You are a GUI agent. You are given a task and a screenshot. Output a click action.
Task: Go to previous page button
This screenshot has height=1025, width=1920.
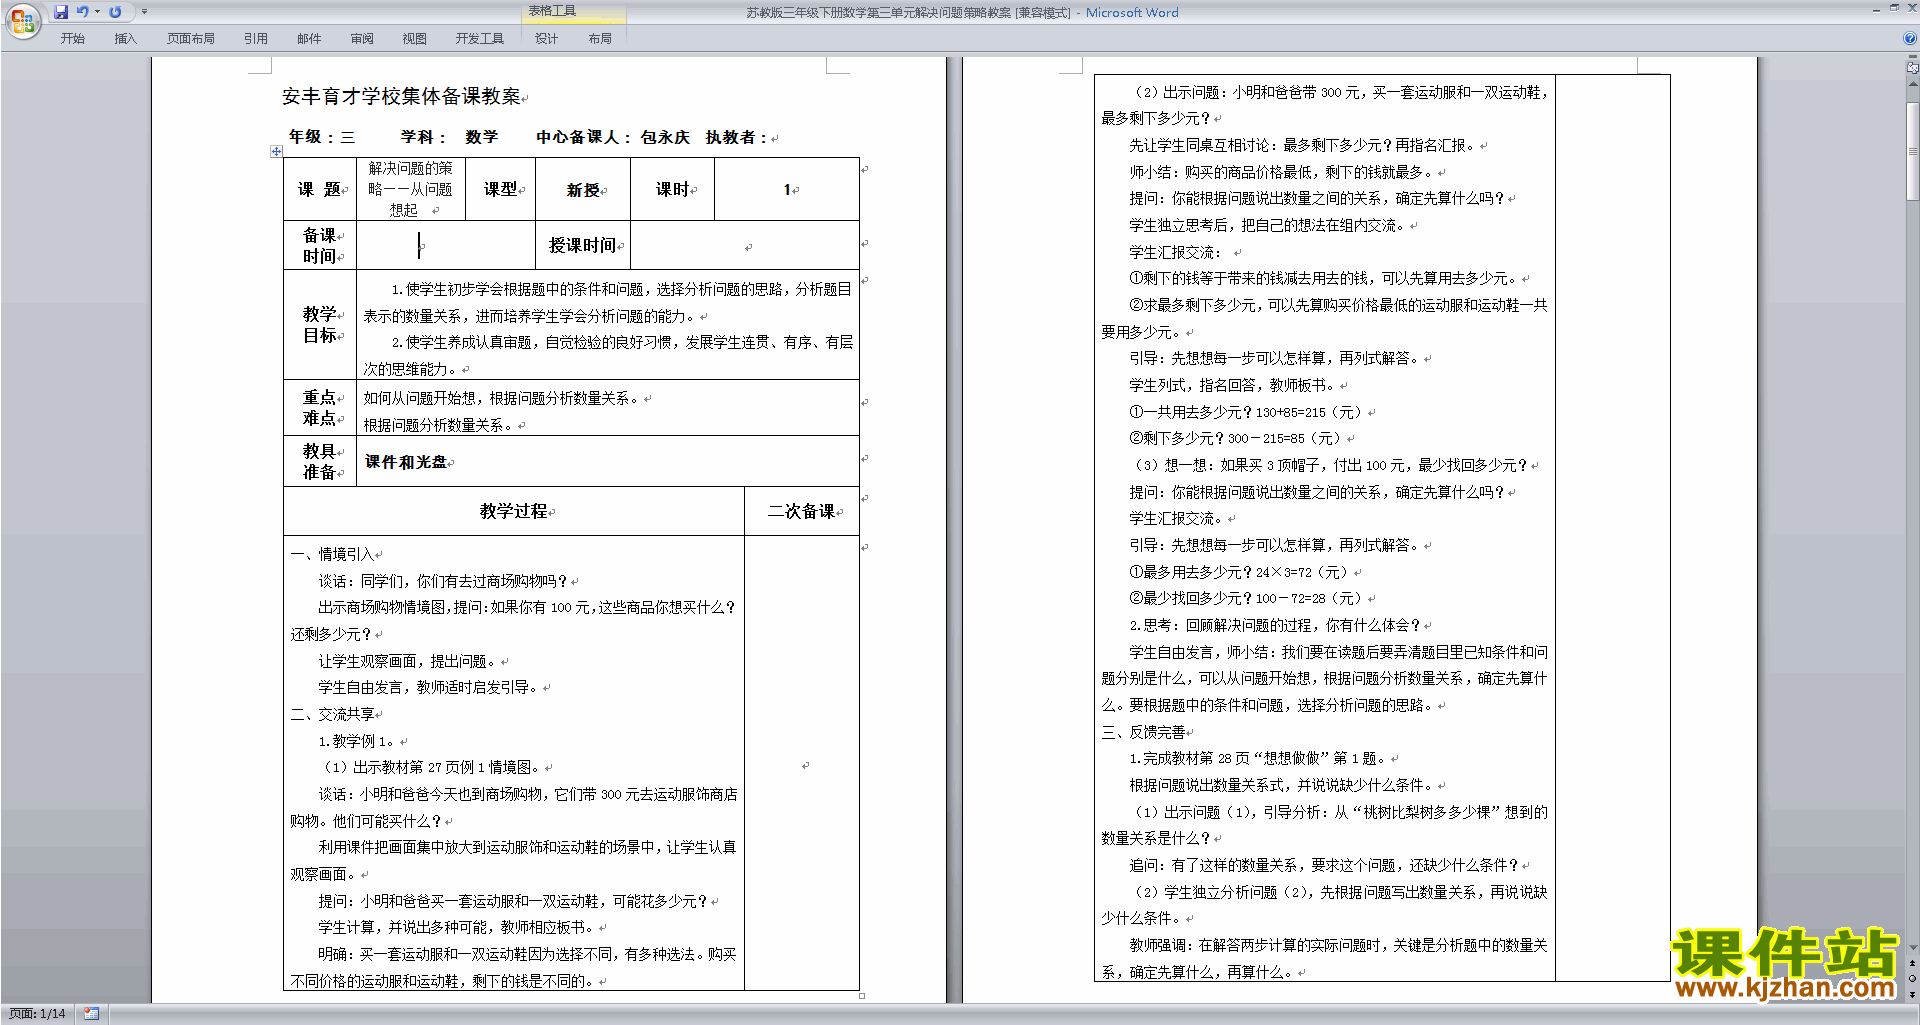(x=1913, y=963)
